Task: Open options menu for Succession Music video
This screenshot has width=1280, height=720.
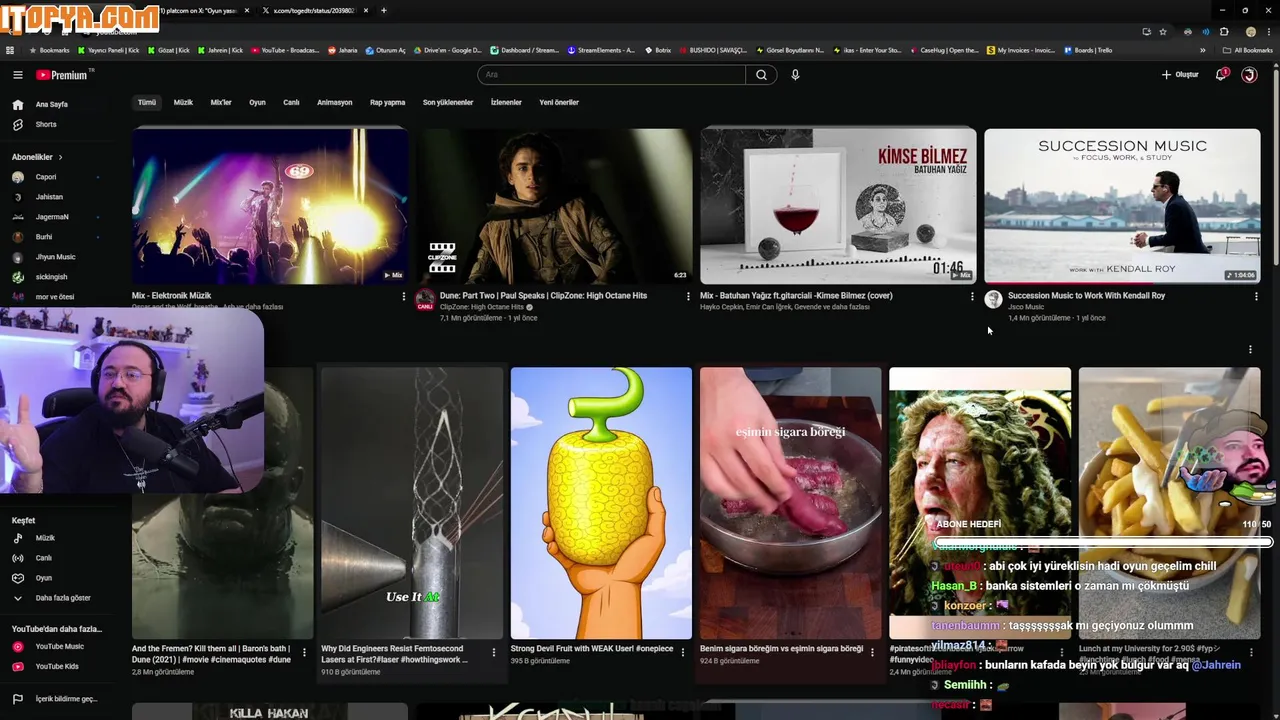Action: click(x=1256, y=296)
